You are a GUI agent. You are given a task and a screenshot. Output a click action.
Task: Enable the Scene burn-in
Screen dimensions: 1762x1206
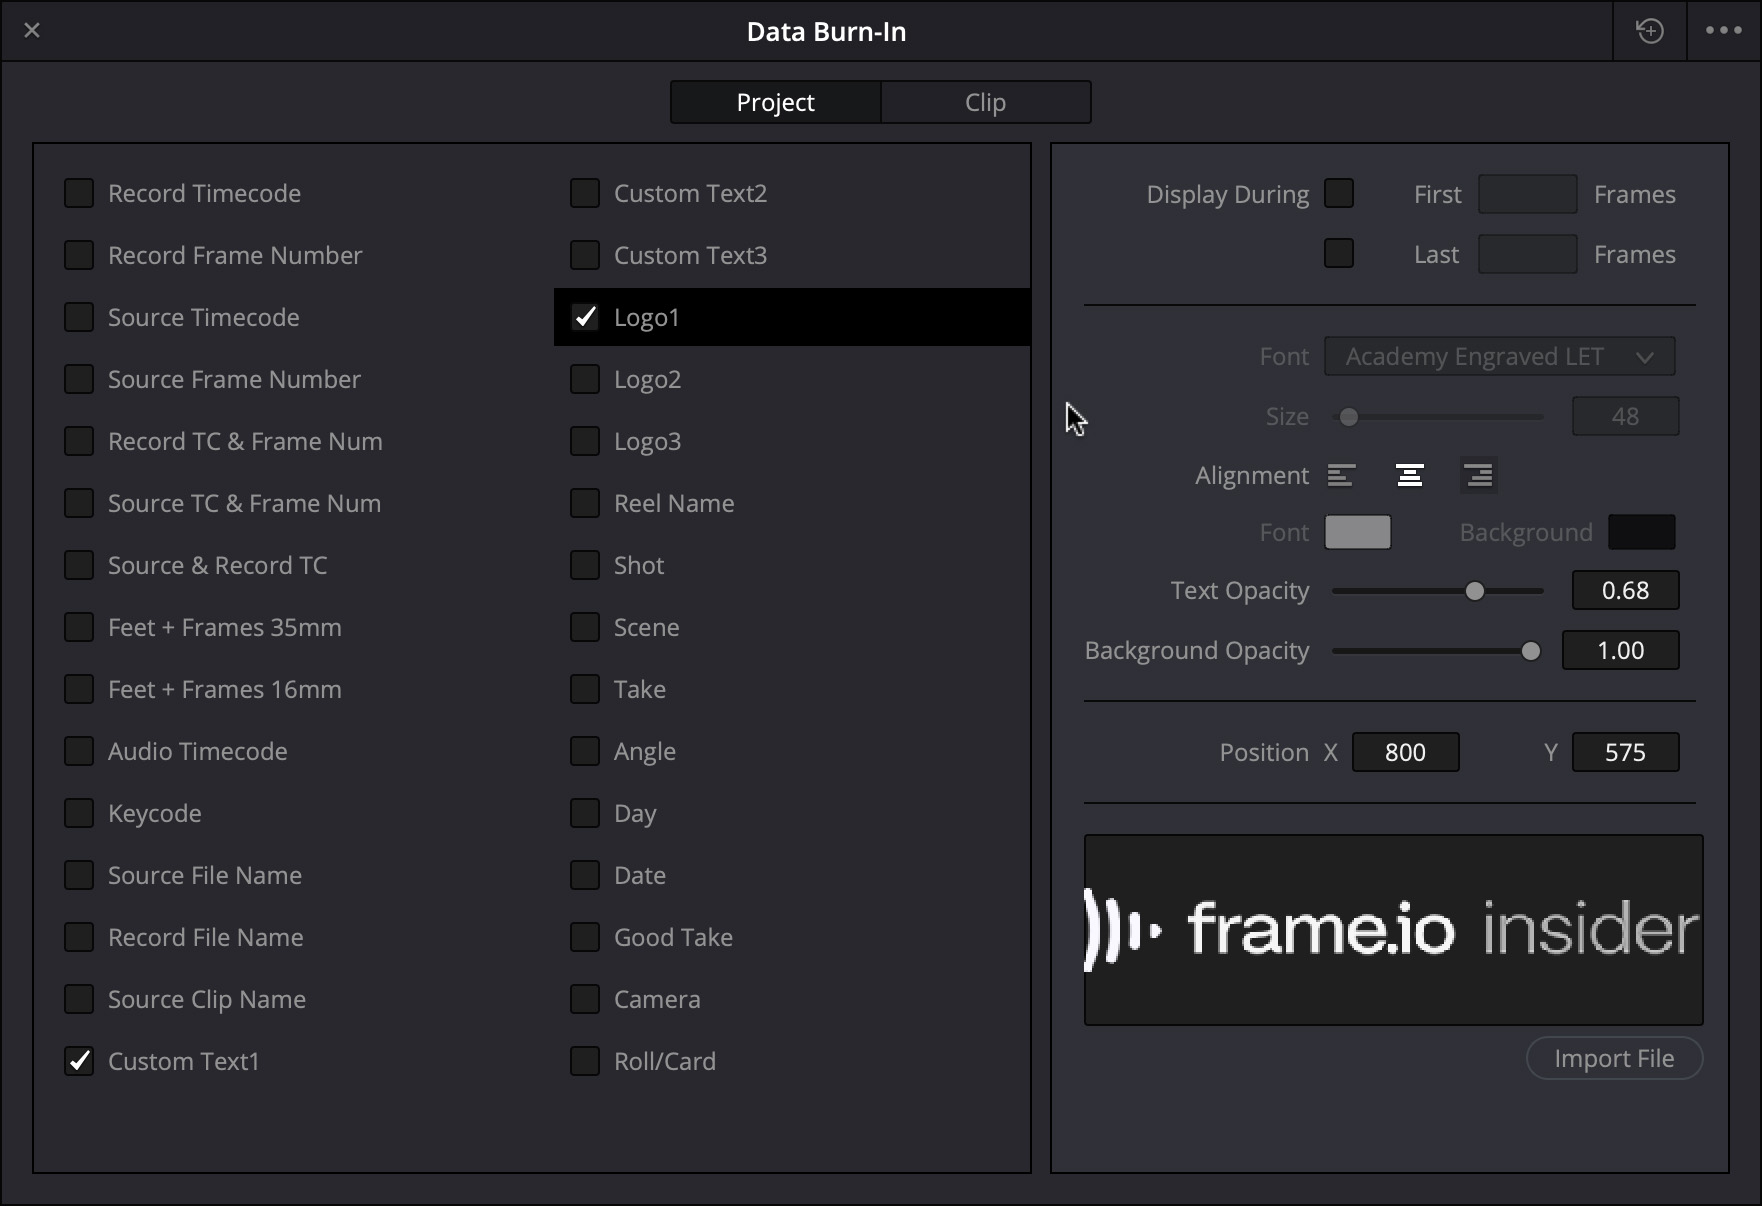(x=585, y=627)
